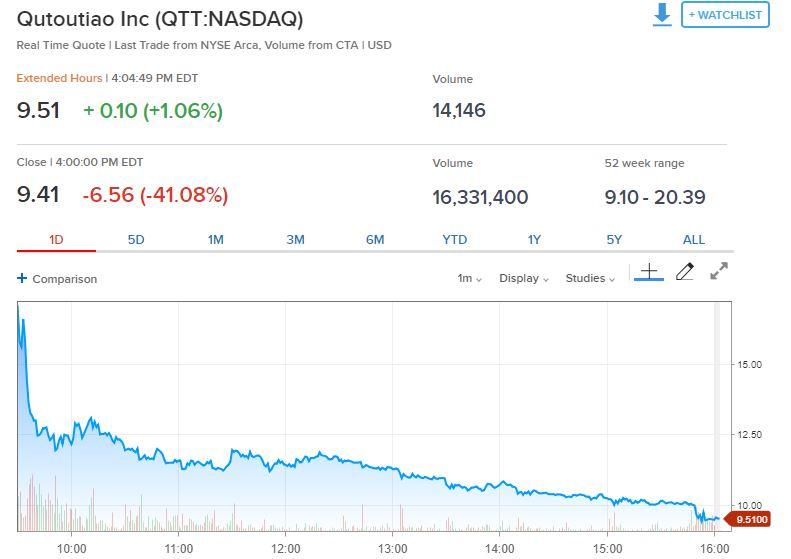791x559 pixels.
Task: Add QTT to watchlist
Action: coord(725,15)
